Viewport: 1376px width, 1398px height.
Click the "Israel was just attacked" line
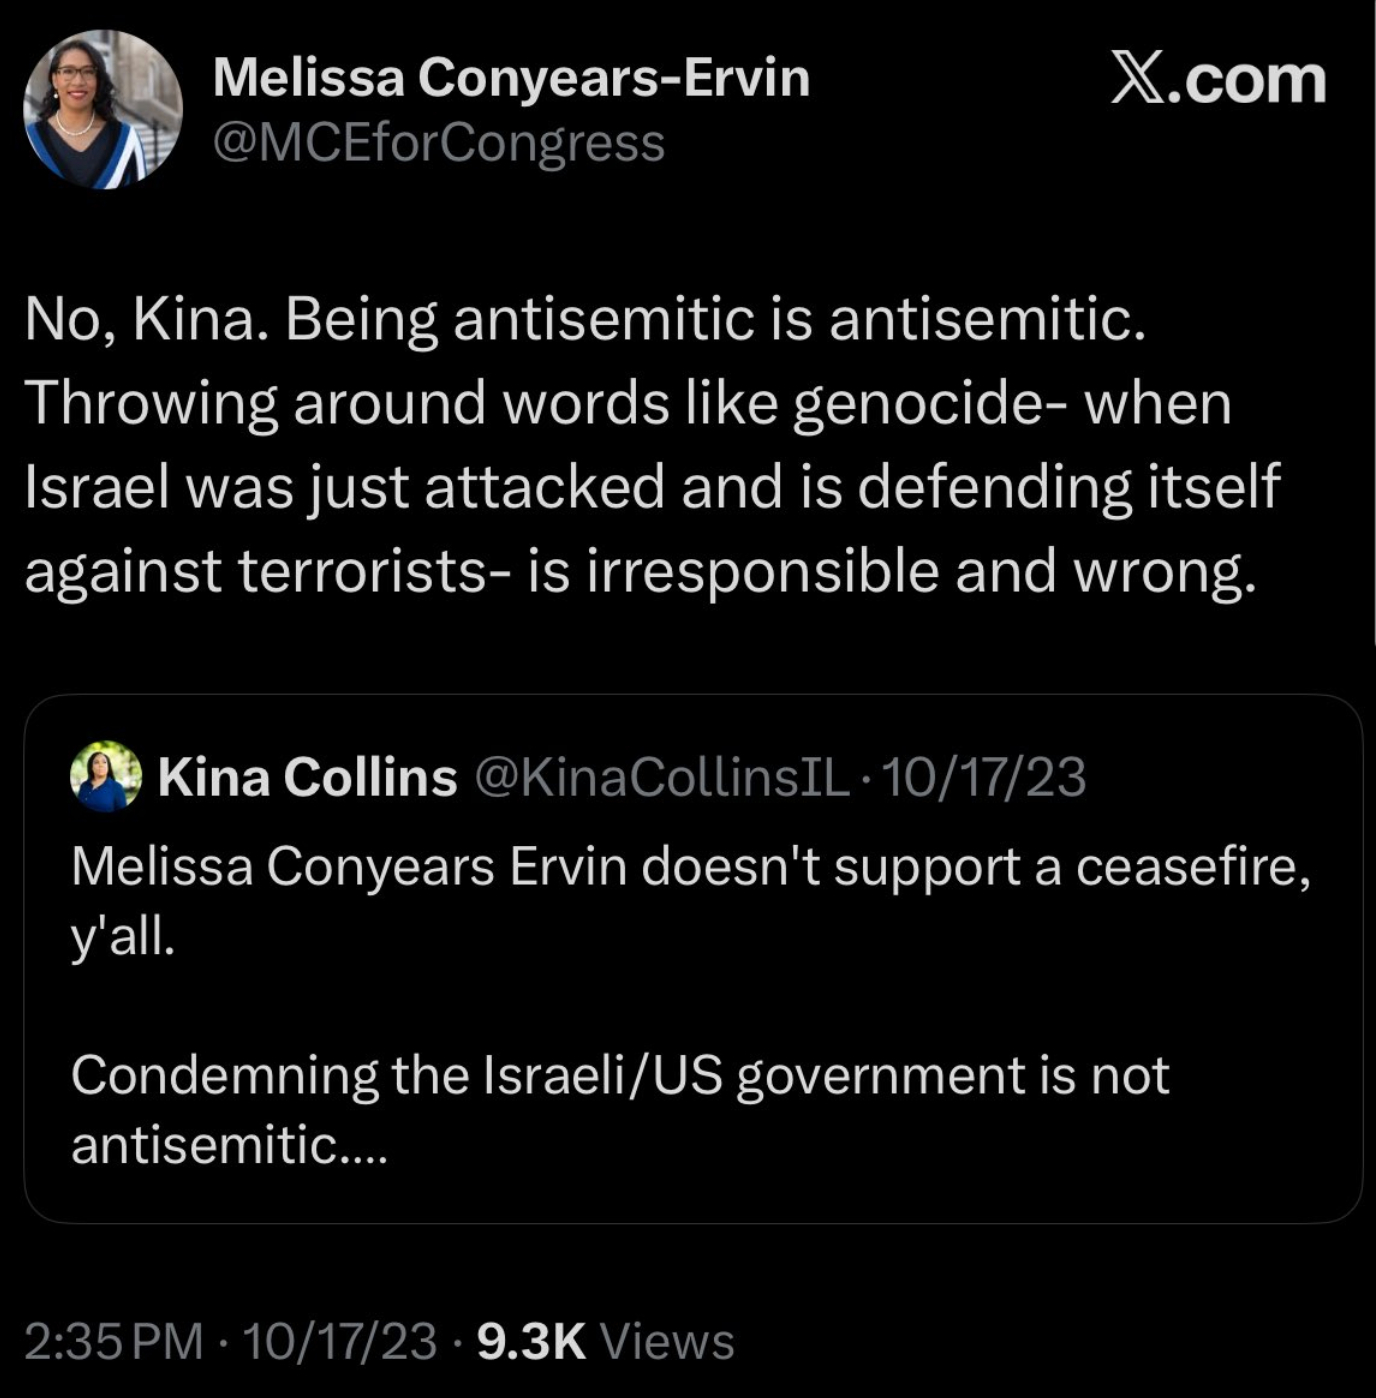tap(650, 487)
